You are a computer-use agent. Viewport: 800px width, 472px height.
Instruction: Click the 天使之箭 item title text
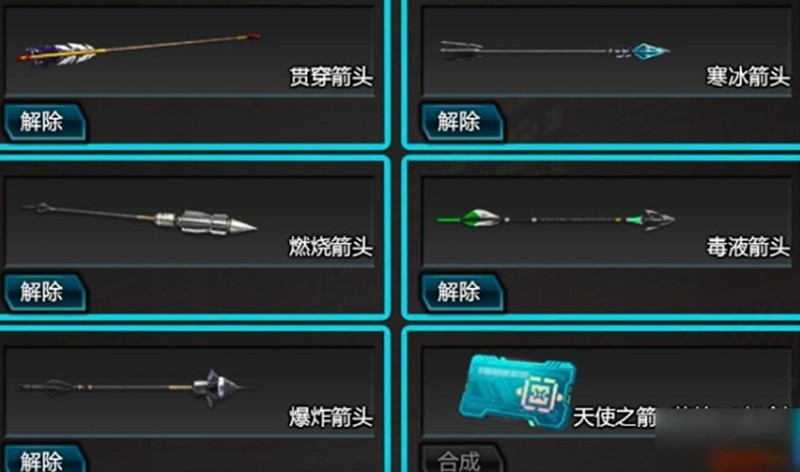pos(614,417)
